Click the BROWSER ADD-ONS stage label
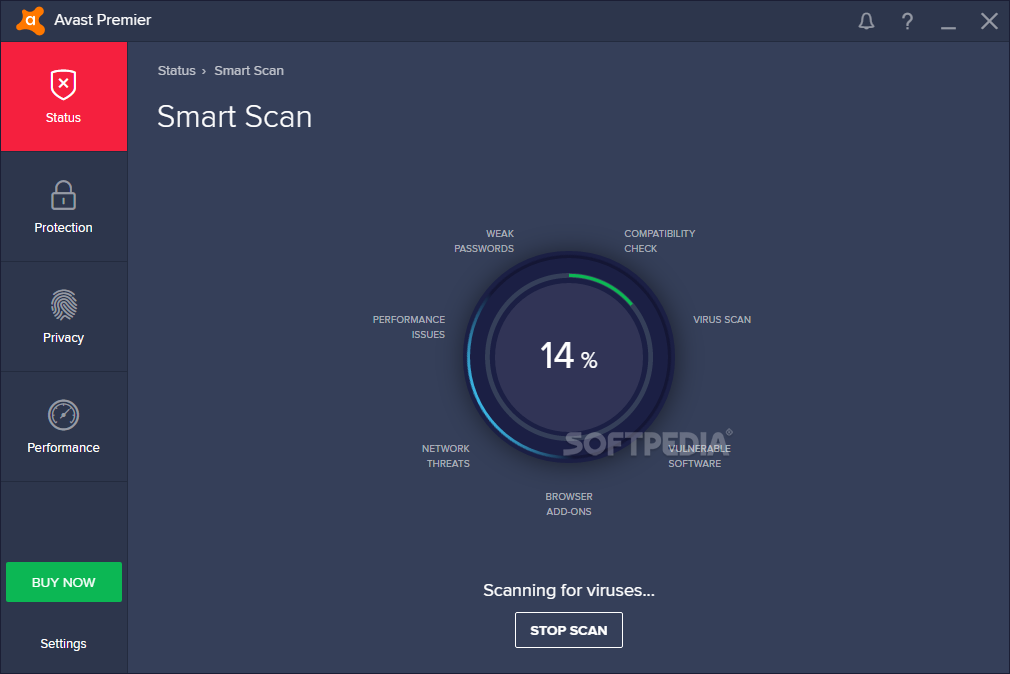The height and width of the screenshot is (674, 1010). [569, 504]
